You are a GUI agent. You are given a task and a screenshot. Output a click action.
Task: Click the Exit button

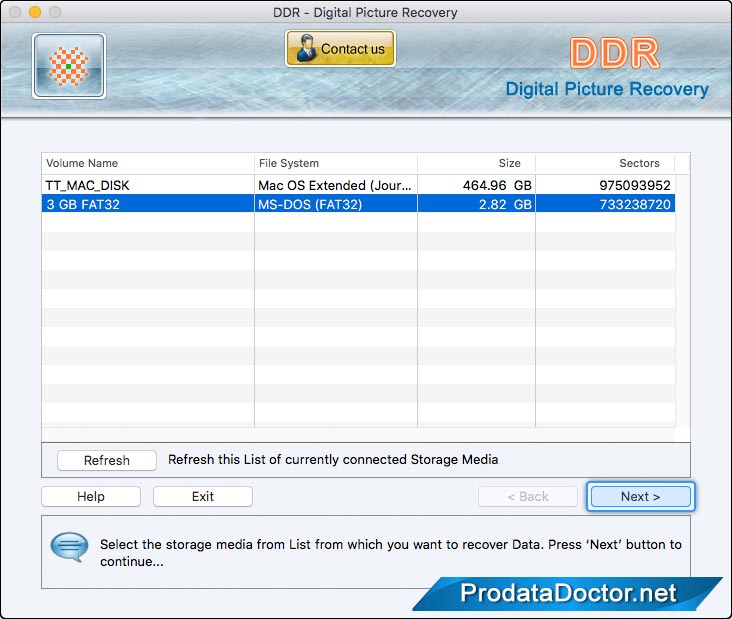click(203, 496)
